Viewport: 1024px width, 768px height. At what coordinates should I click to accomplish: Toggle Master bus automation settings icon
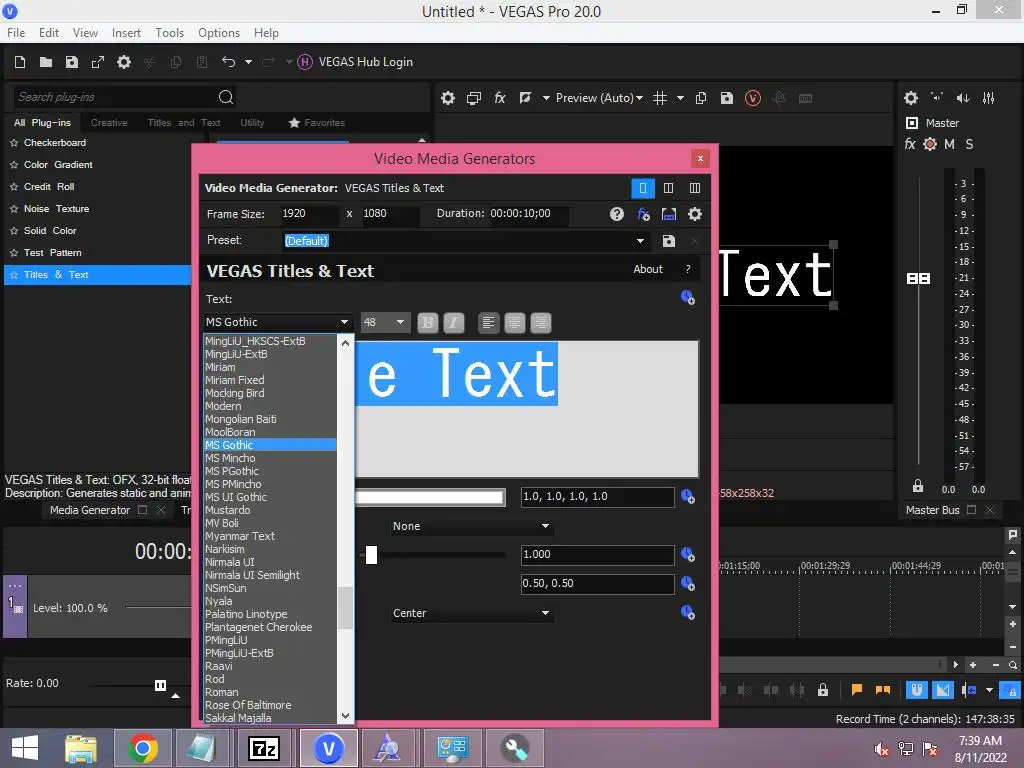pos(930,144)
